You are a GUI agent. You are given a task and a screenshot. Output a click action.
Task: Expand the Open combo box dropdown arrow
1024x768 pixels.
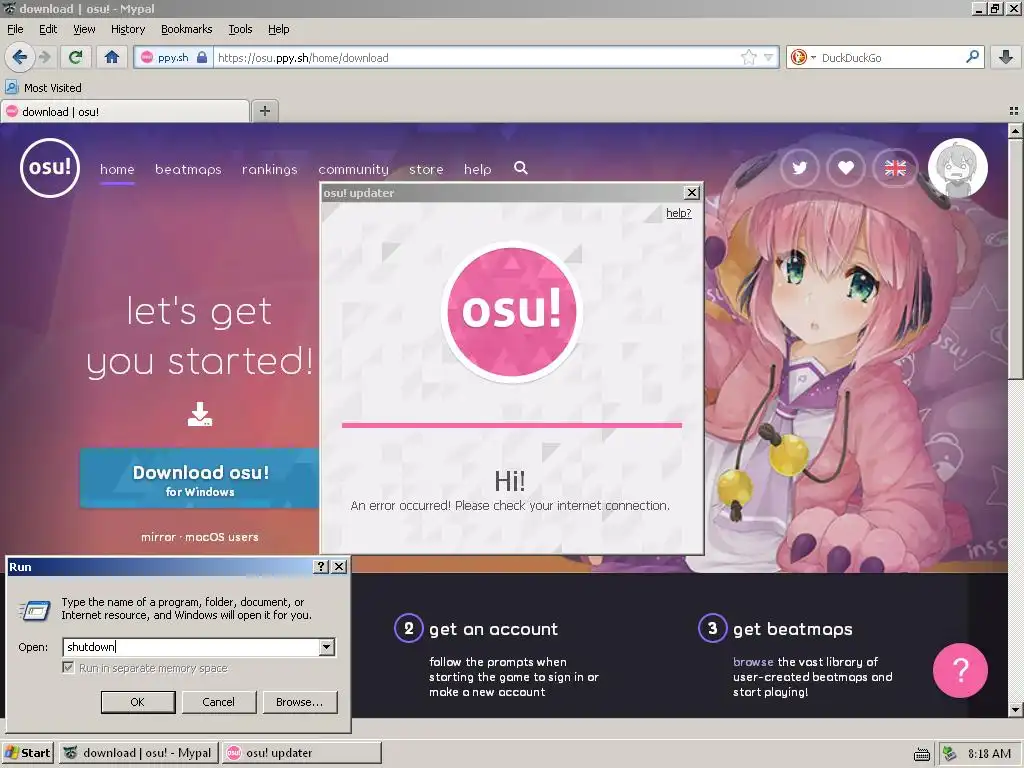click(327, 647)
